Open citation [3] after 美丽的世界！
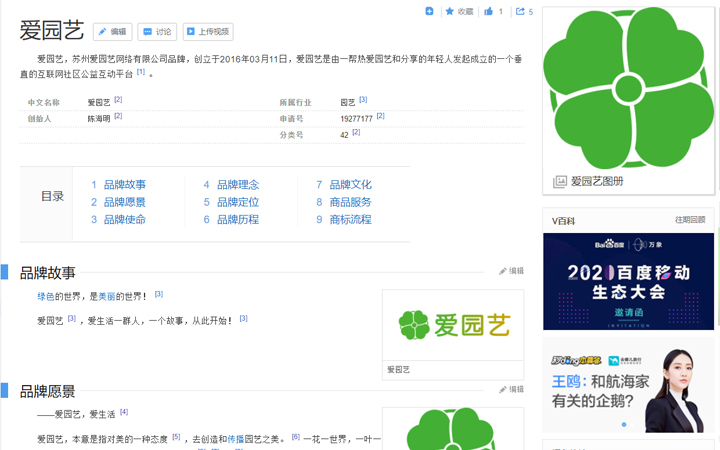 158,294
